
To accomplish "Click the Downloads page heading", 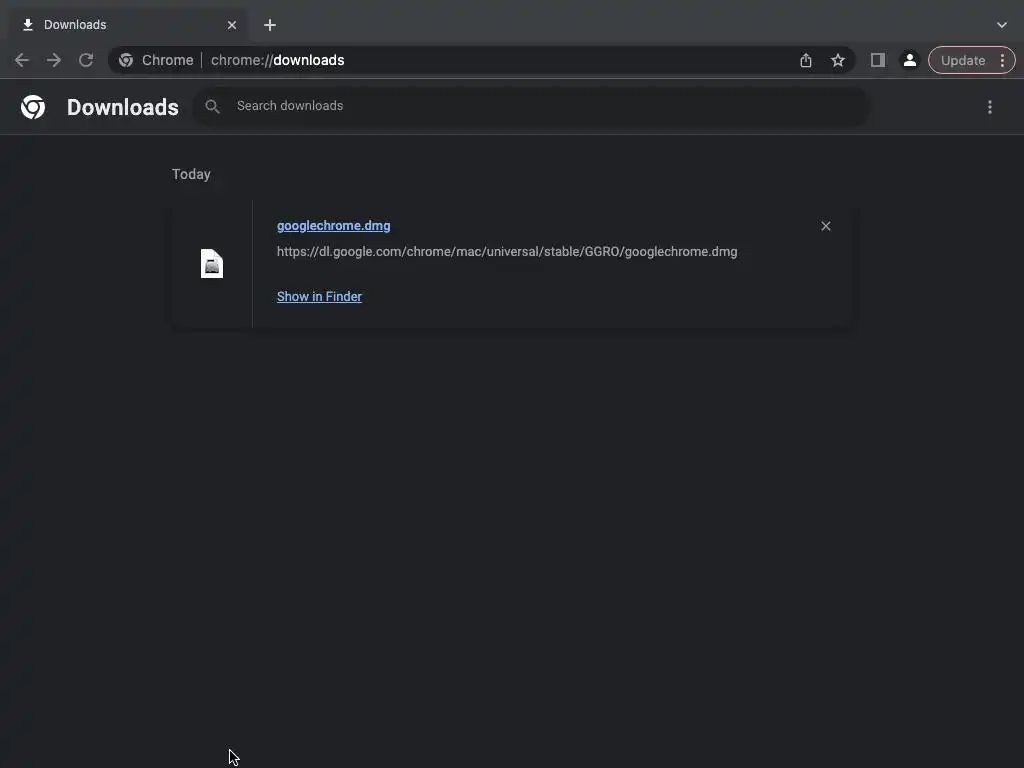I will (x=123, y=107).
